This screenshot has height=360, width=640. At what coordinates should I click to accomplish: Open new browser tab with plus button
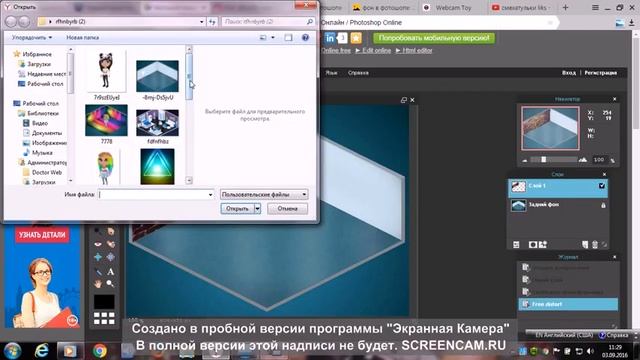point(565,7)
